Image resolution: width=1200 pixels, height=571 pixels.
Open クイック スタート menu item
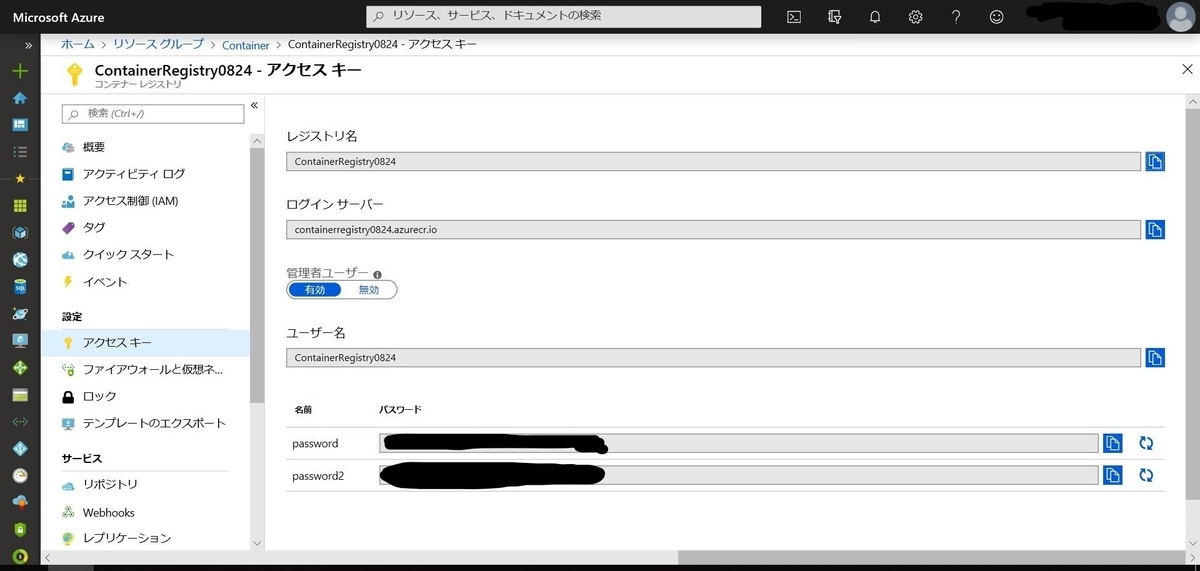pyautogui.click(x=145, y=255)
